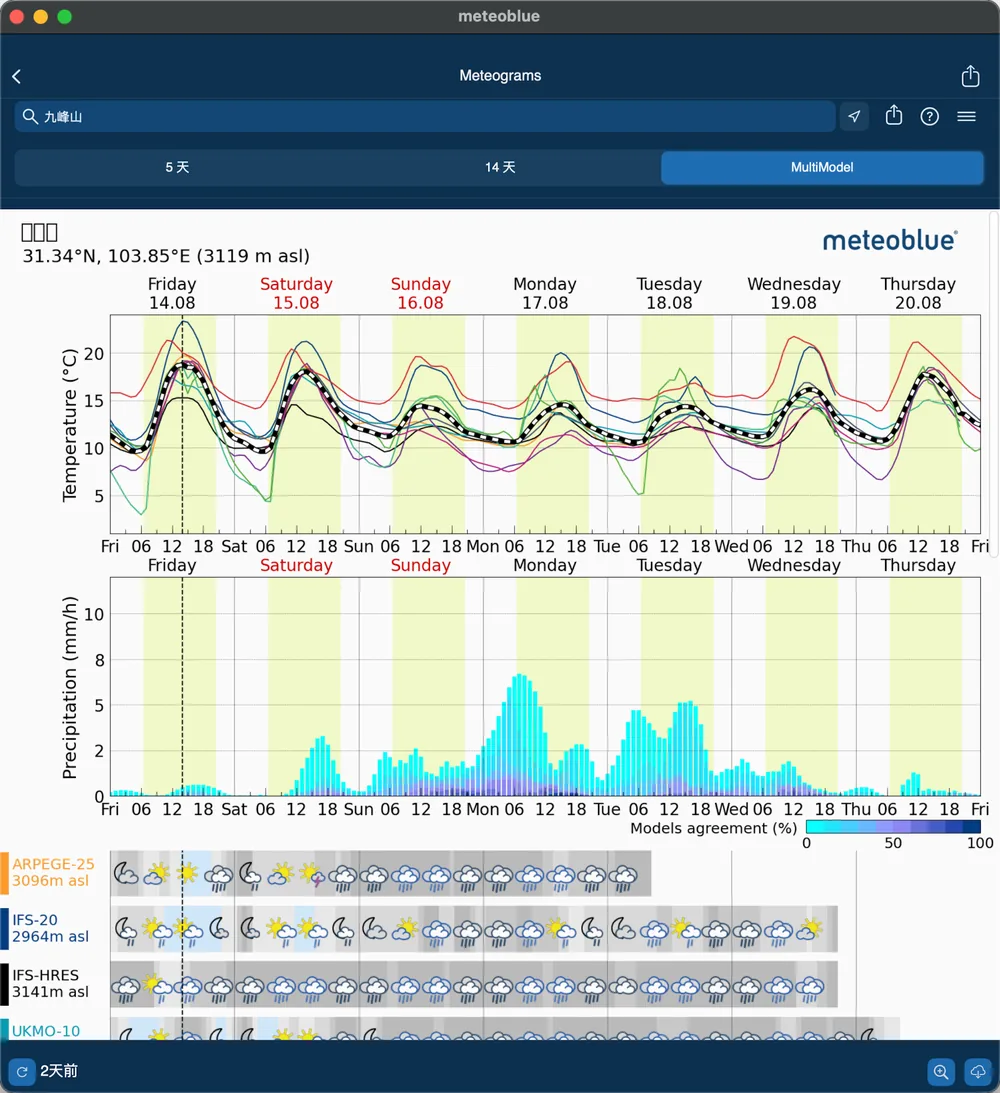Viewport: 1000px width, 1093px height.
Task: Click the Models agreement (%) label
Action: (714, 828)
